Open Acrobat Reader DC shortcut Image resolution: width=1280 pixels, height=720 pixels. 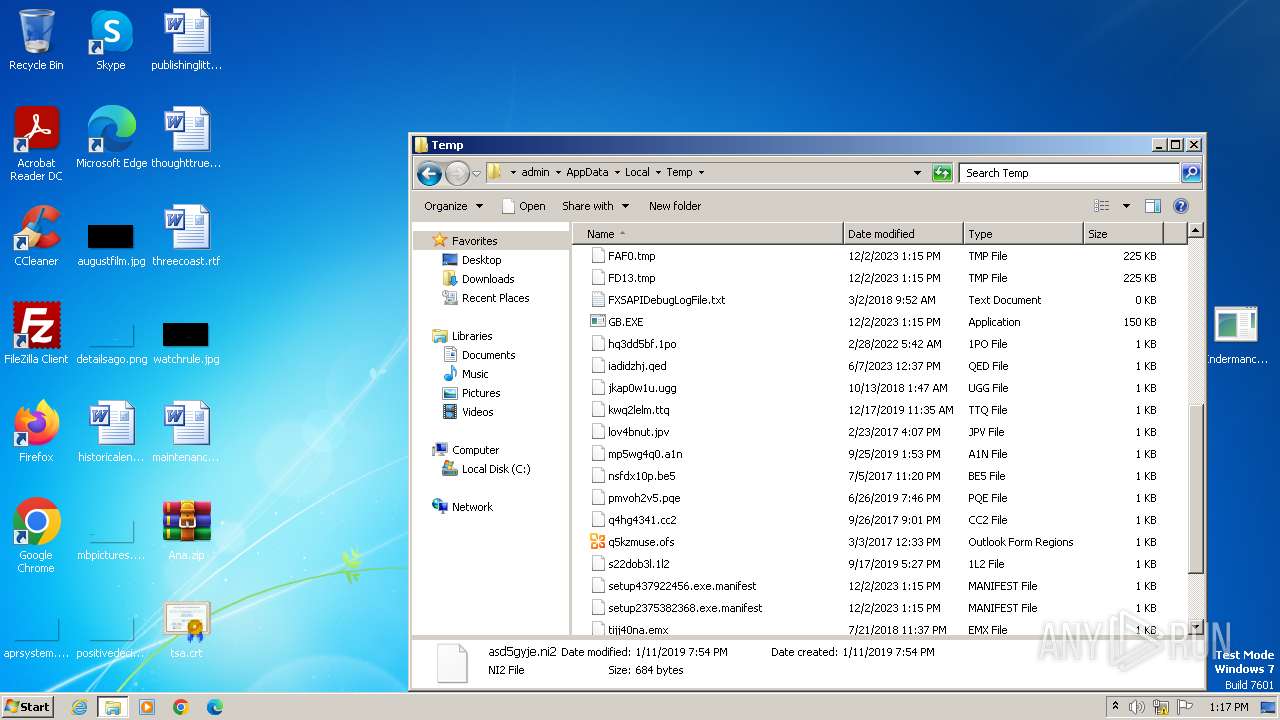coord(36,144)
